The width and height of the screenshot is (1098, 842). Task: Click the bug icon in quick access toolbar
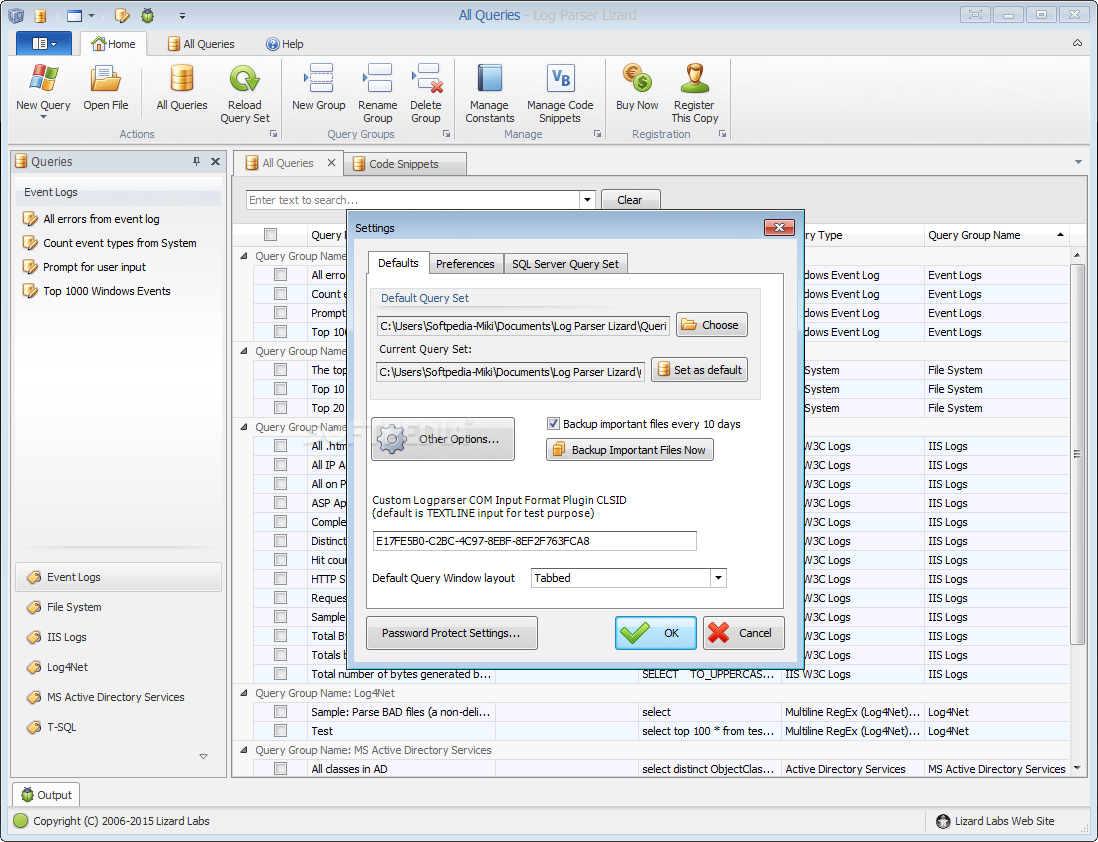click(148, 15)
